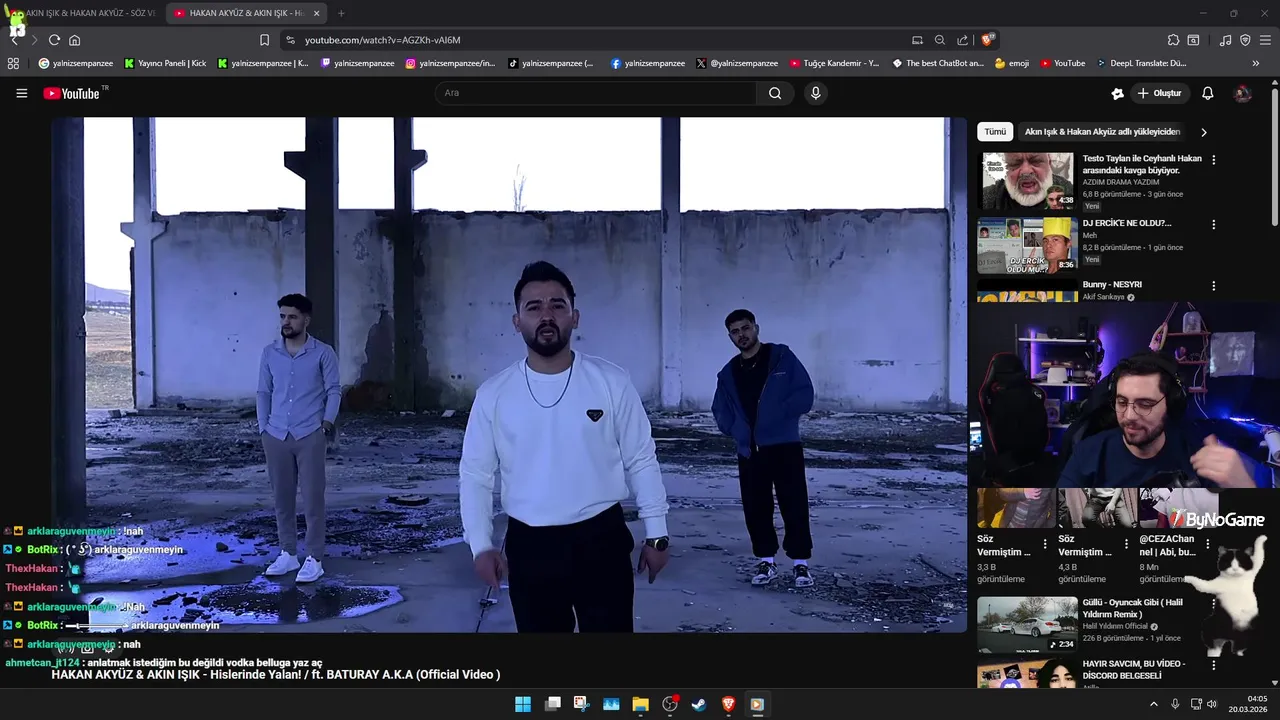Open the browser zoom magnifier in address bar
Viewport: 1280px width, 720px height.
940,40
